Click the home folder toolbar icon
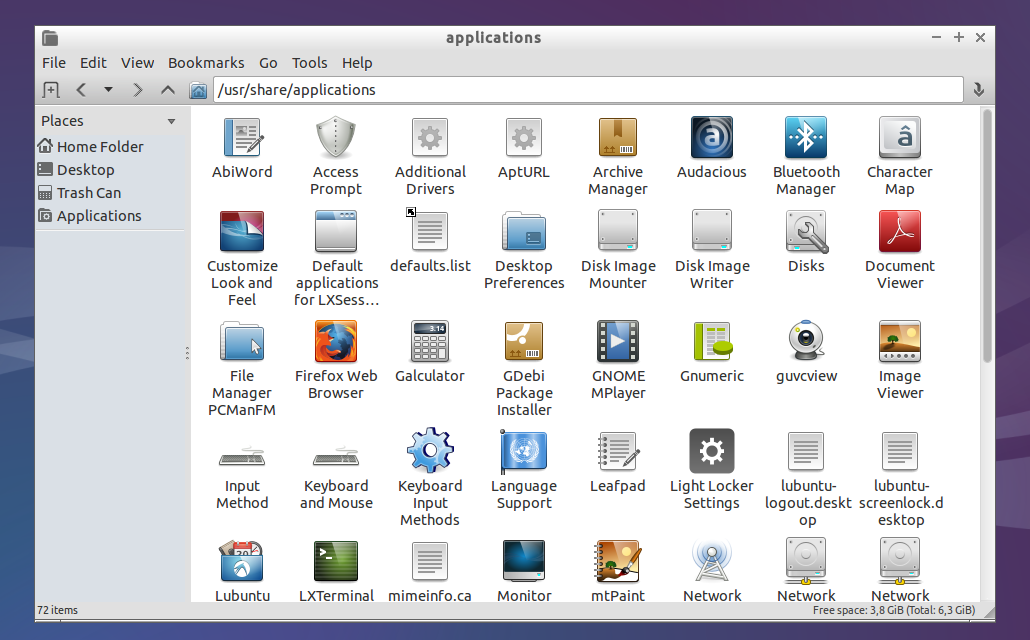This screenshot has height=640, width=1030. pos(198,90)
